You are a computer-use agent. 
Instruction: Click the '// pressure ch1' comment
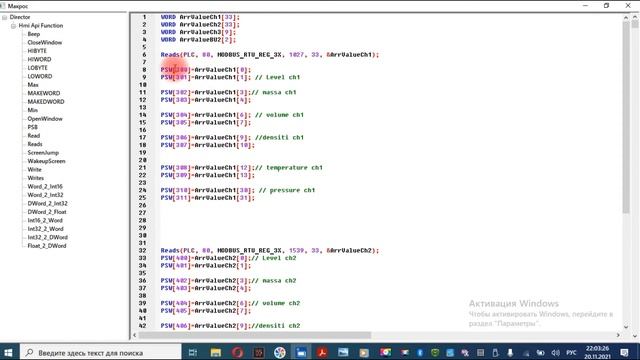(287, 190)
